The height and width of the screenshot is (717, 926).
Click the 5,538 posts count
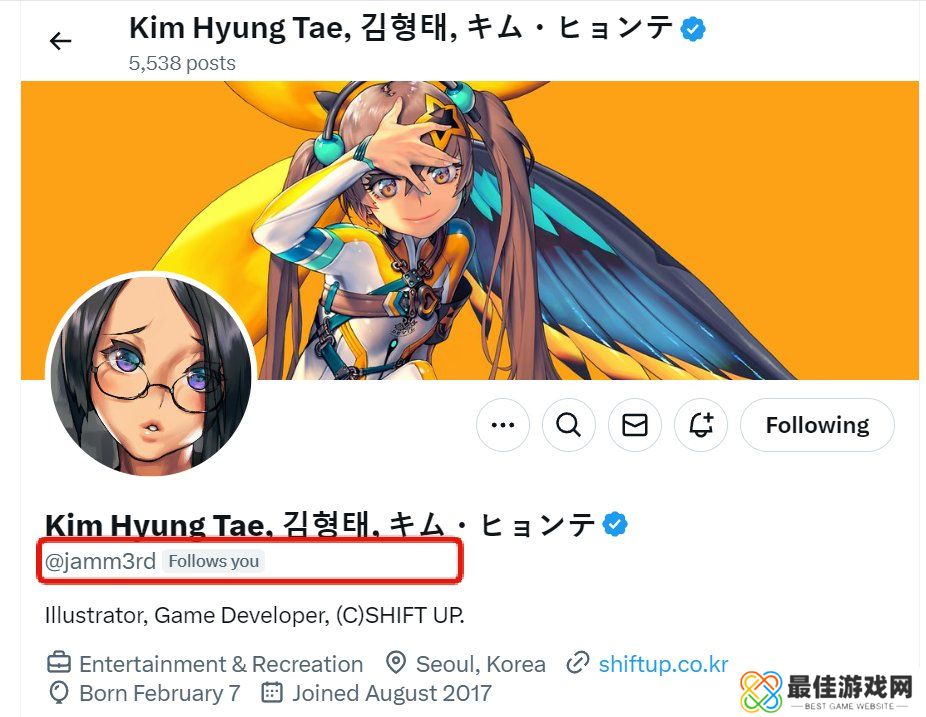point(182,63)
